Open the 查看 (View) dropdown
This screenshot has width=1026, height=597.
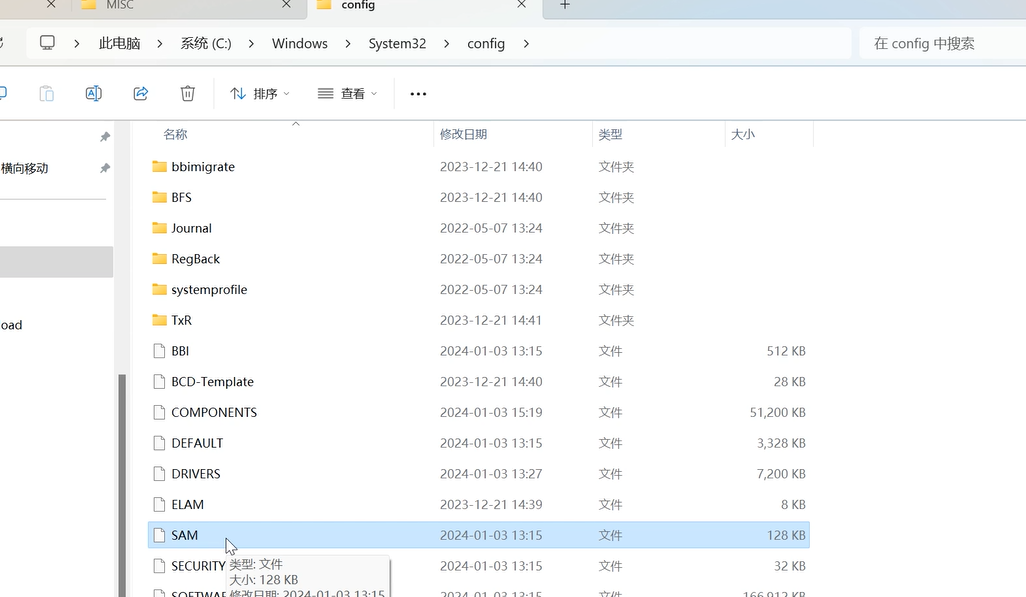pos(347,93)
